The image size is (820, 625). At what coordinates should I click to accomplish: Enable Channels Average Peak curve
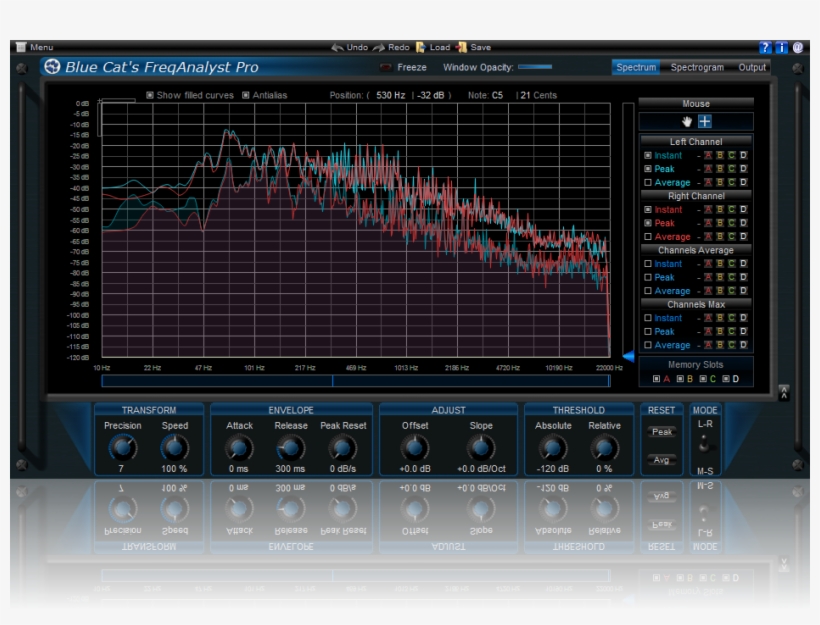pyautogui.click(x=648, y=277)
